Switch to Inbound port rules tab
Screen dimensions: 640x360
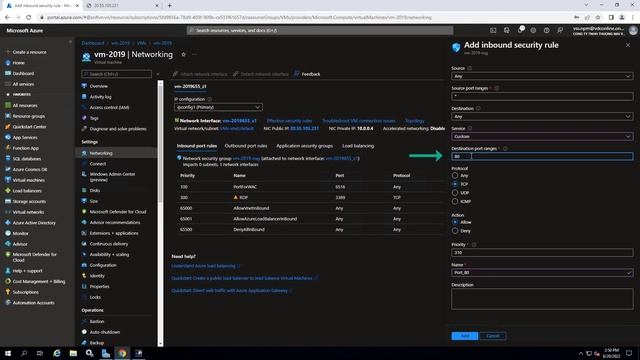click(x=197, y=146)
